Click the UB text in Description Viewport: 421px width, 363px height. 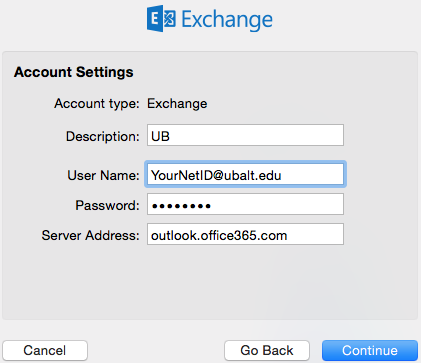(x=160, y=136)
